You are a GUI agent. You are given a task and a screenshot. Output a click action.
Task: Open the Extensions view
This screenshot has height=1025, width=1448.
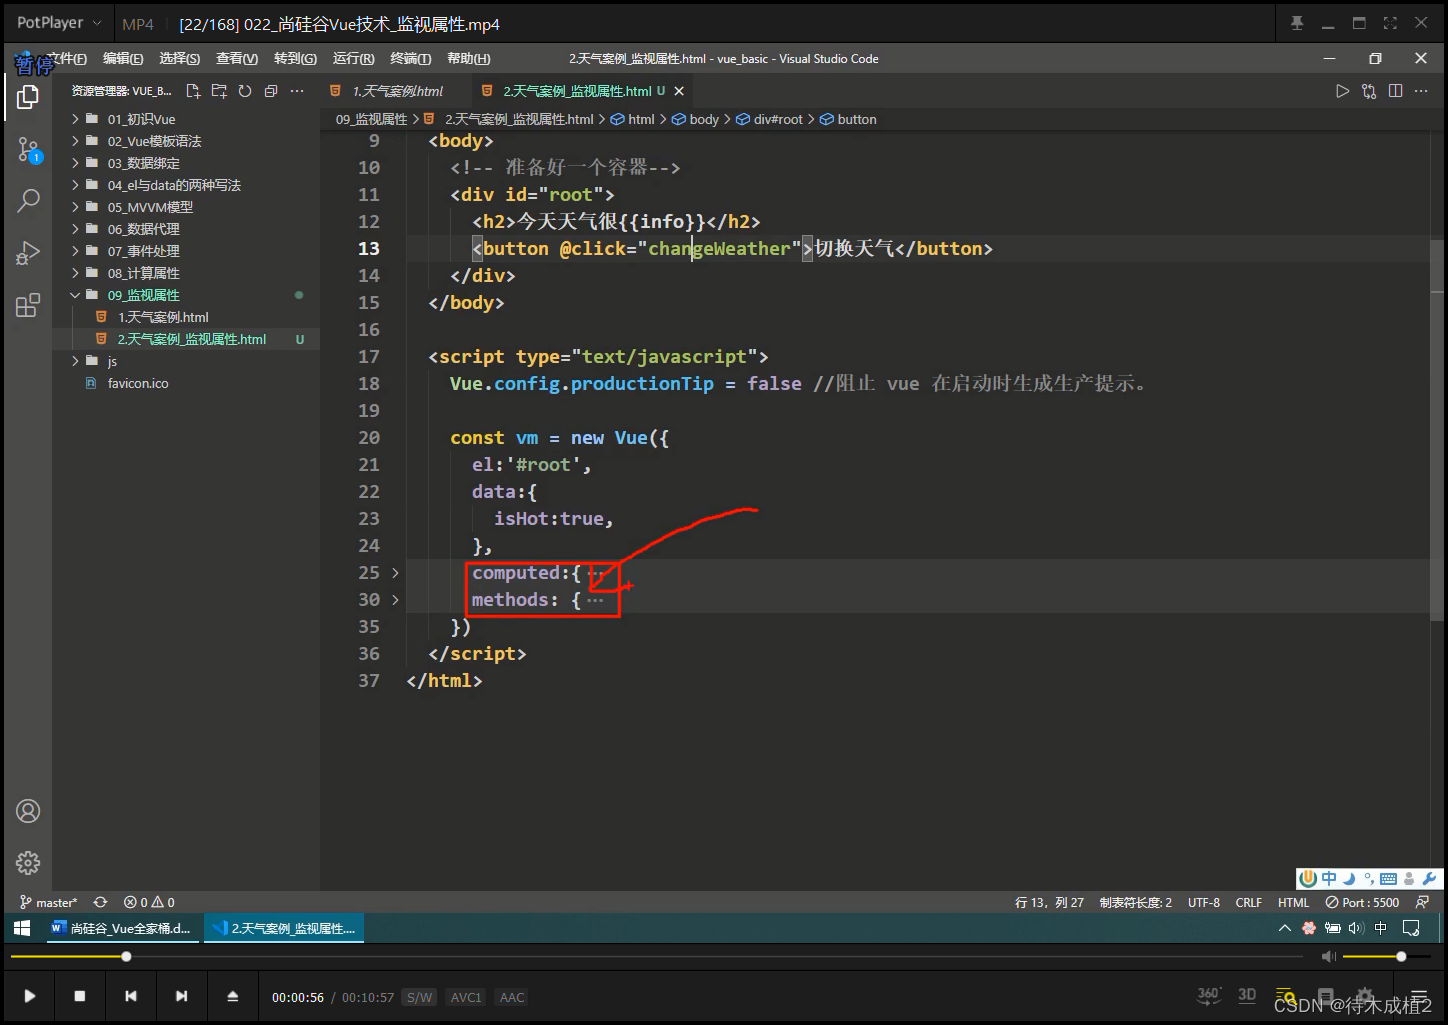tap(28, 305)
